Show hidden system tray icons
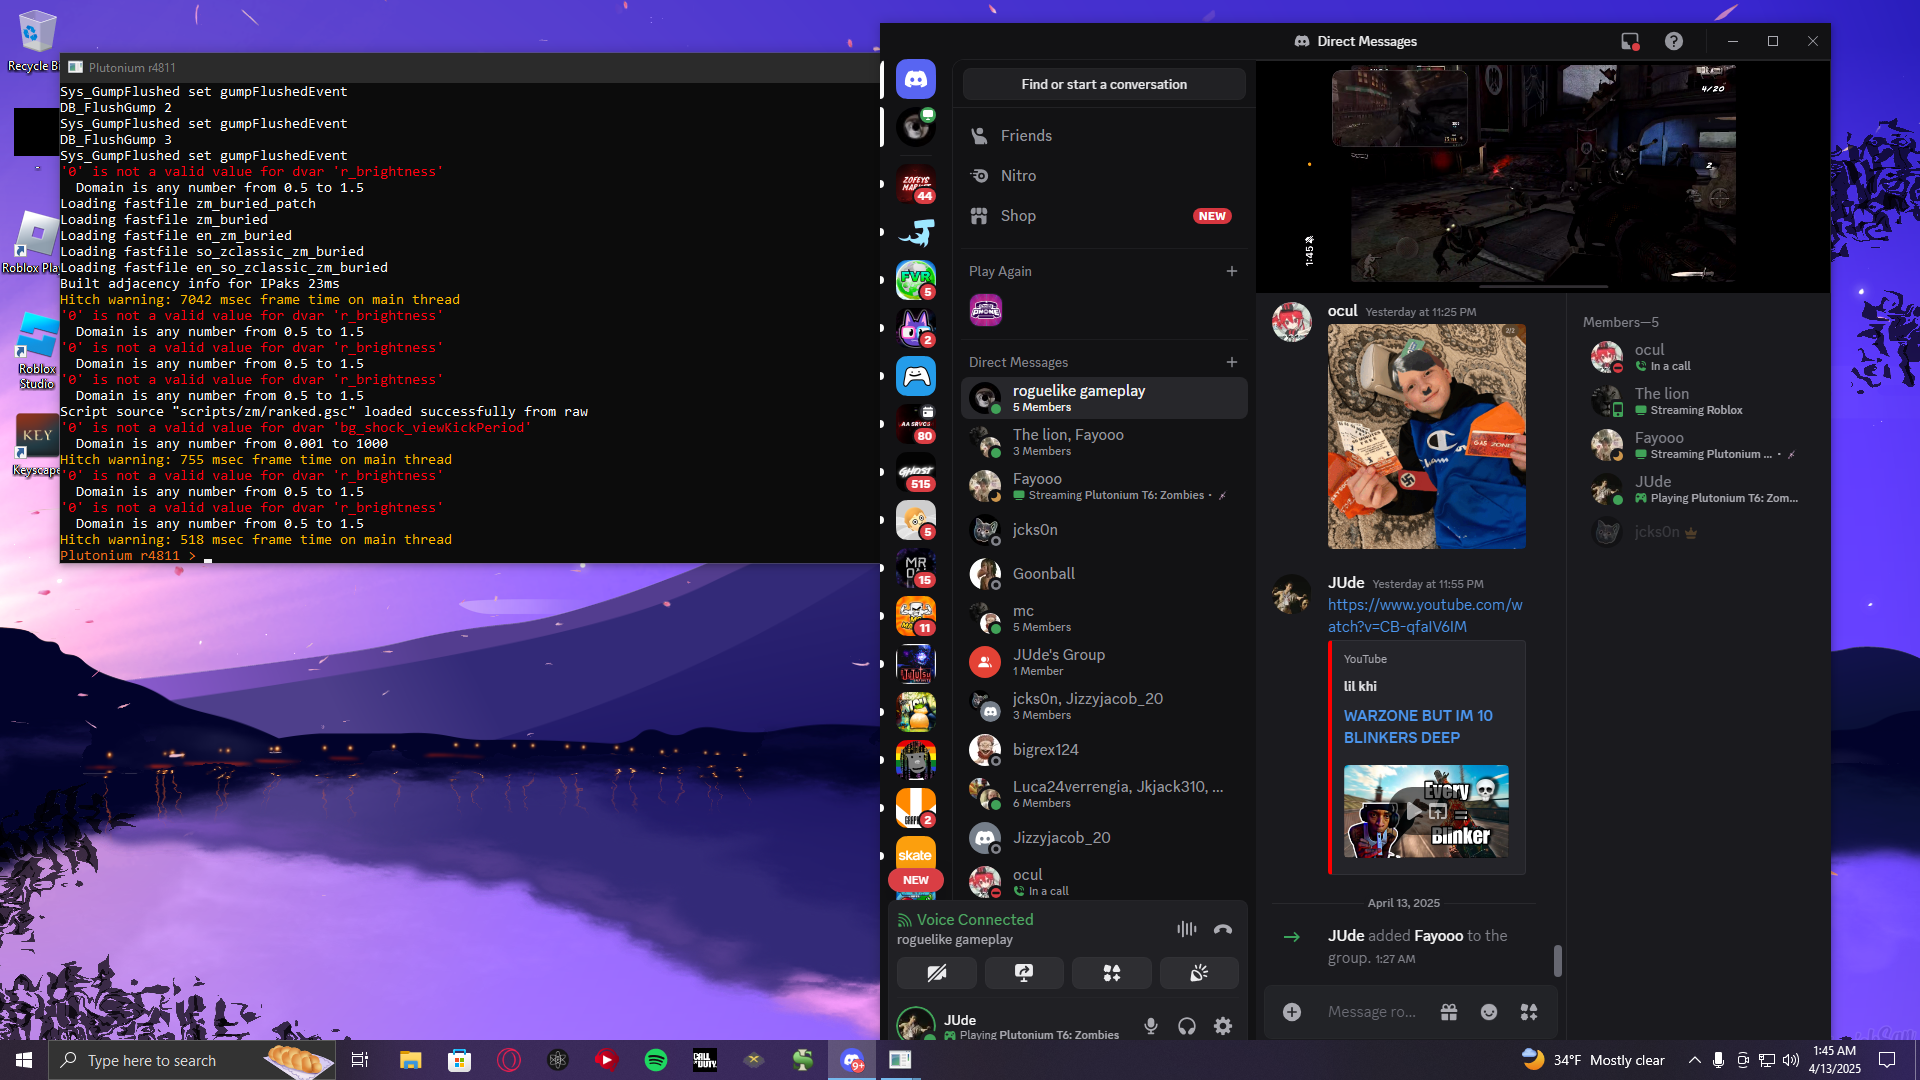This screenshot has width=1920, height=1080. pos(1694,1060)
